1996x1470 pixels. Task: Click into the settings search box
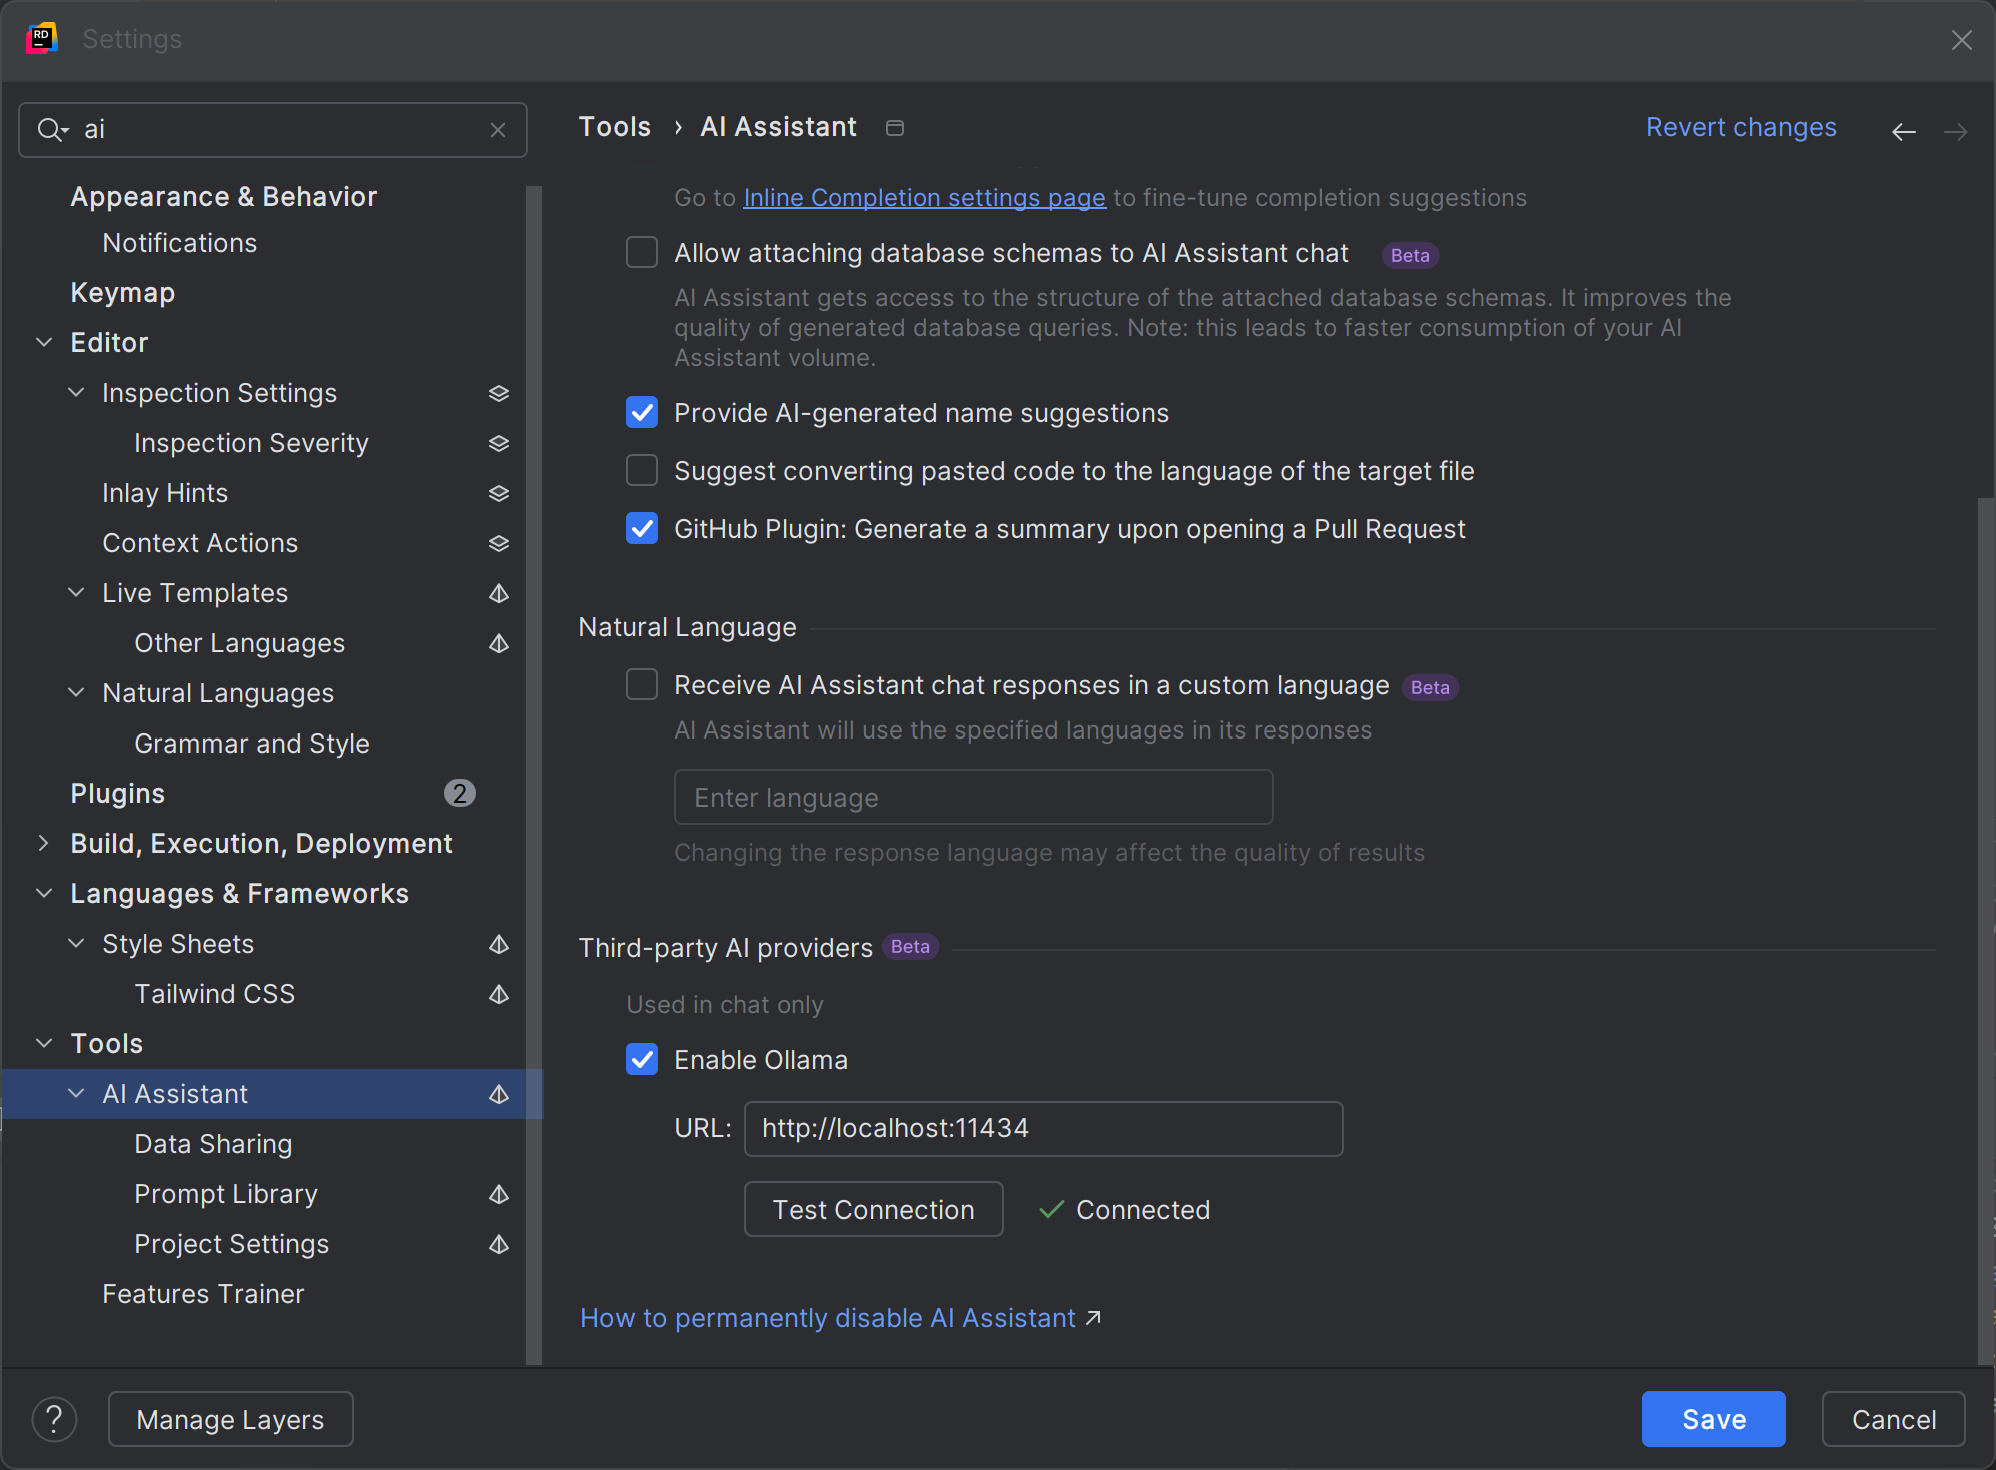coord(273,130)
